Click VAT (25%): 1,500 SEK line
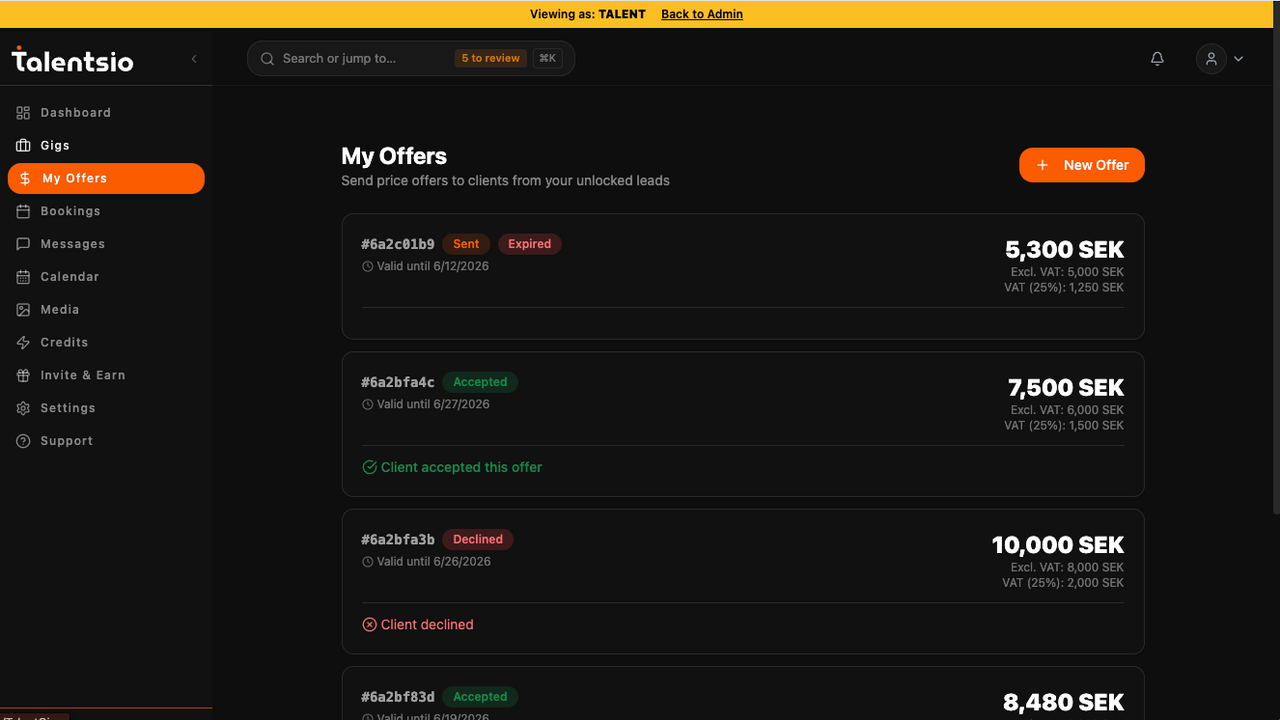The image size is (1280, 720). (1064, 426)
